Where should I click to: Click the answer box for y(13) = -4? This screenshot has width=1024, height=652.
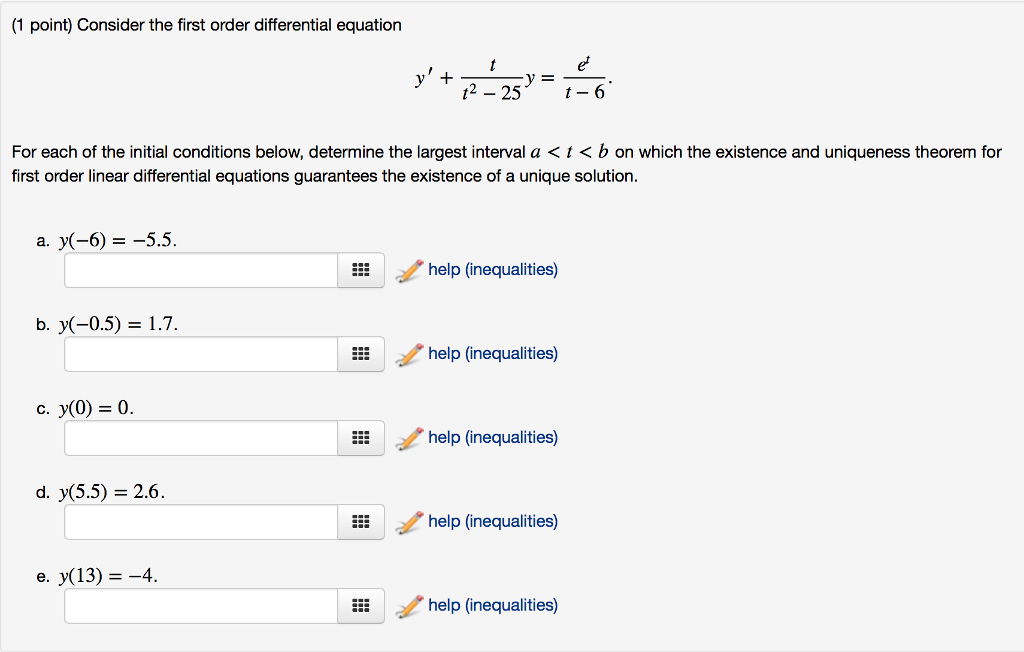pos(200,606)
